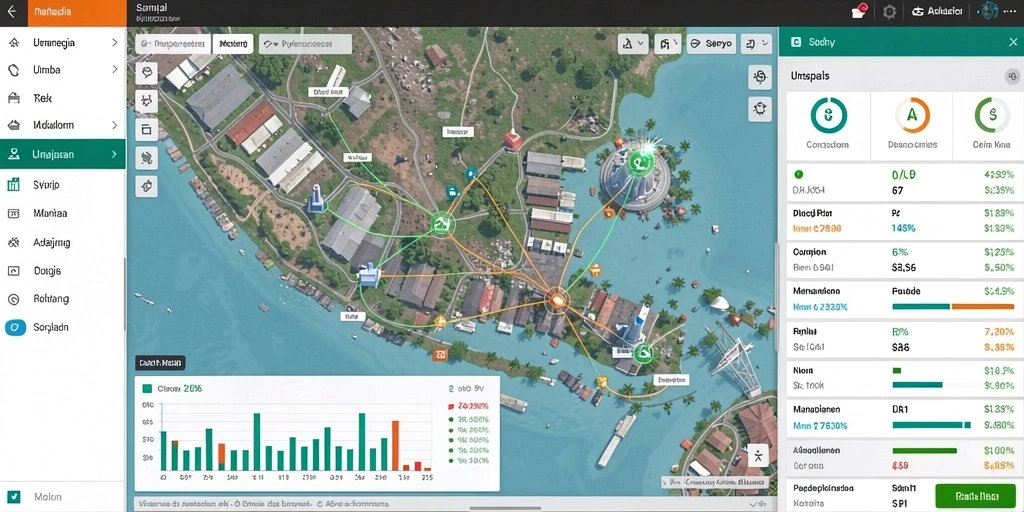Click the orange junction node marker on map
This screenshot has height=512, width=1024.
coord(556,300)
